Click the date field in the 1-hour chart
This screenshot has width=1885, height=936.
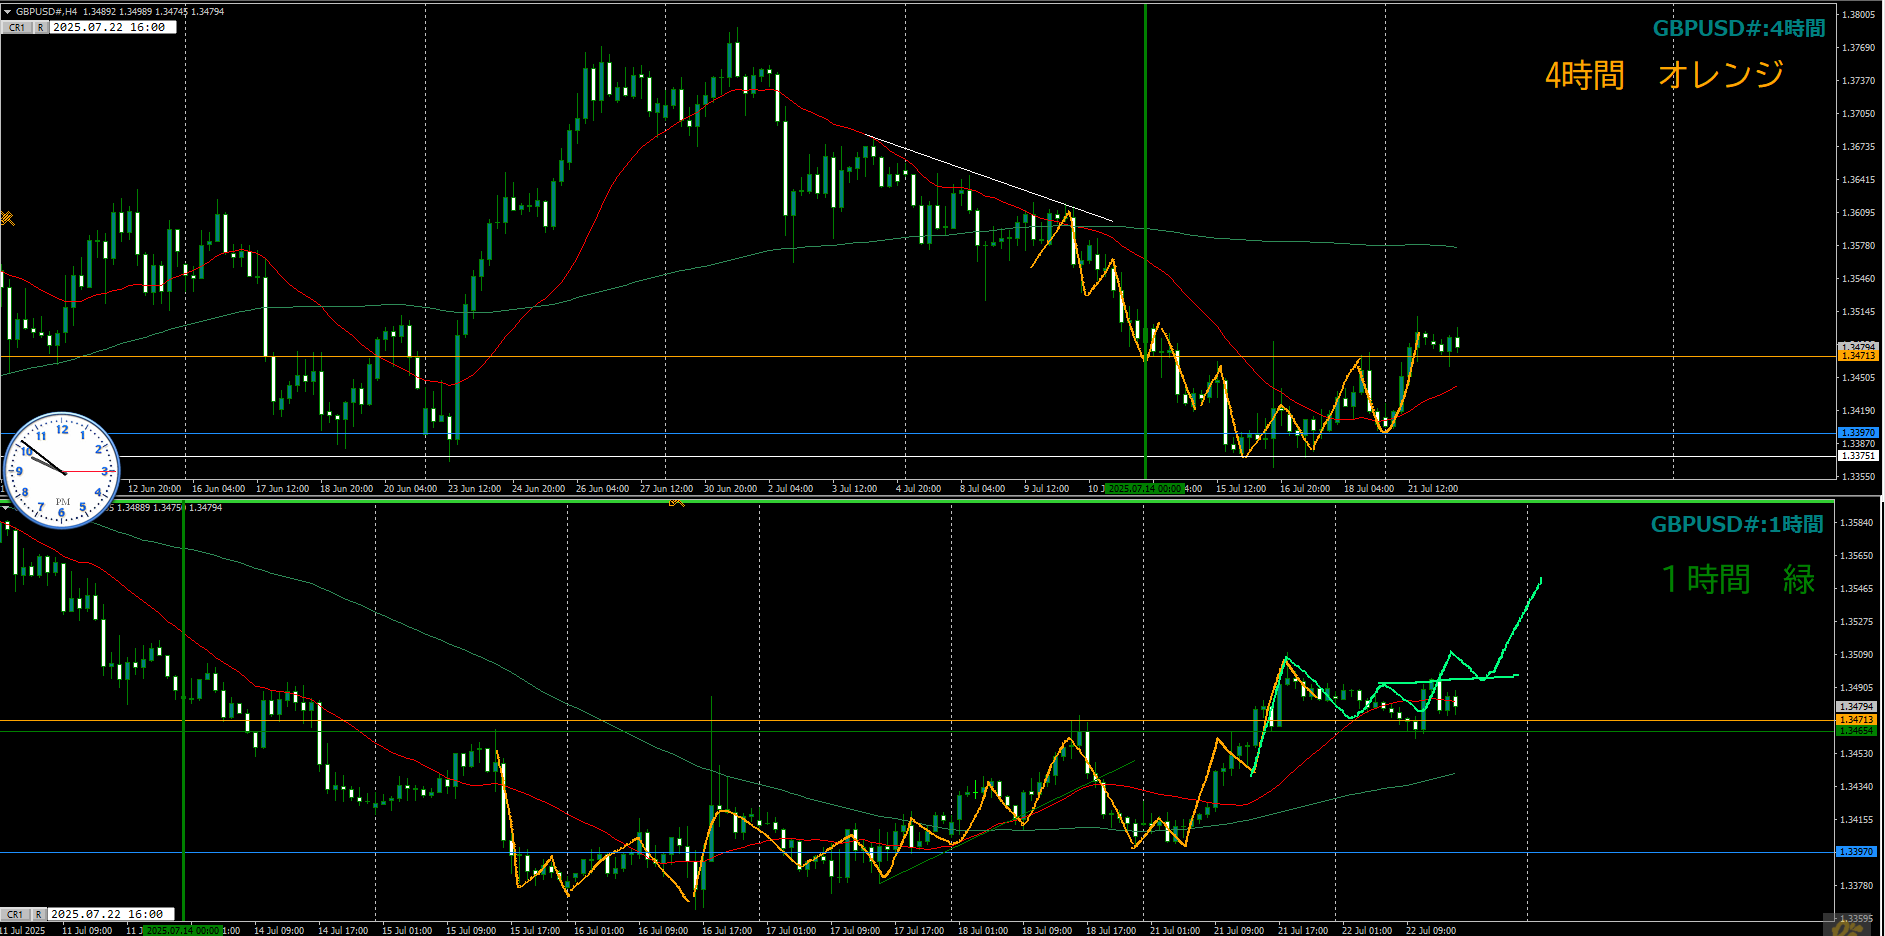[x=110, y=914]
